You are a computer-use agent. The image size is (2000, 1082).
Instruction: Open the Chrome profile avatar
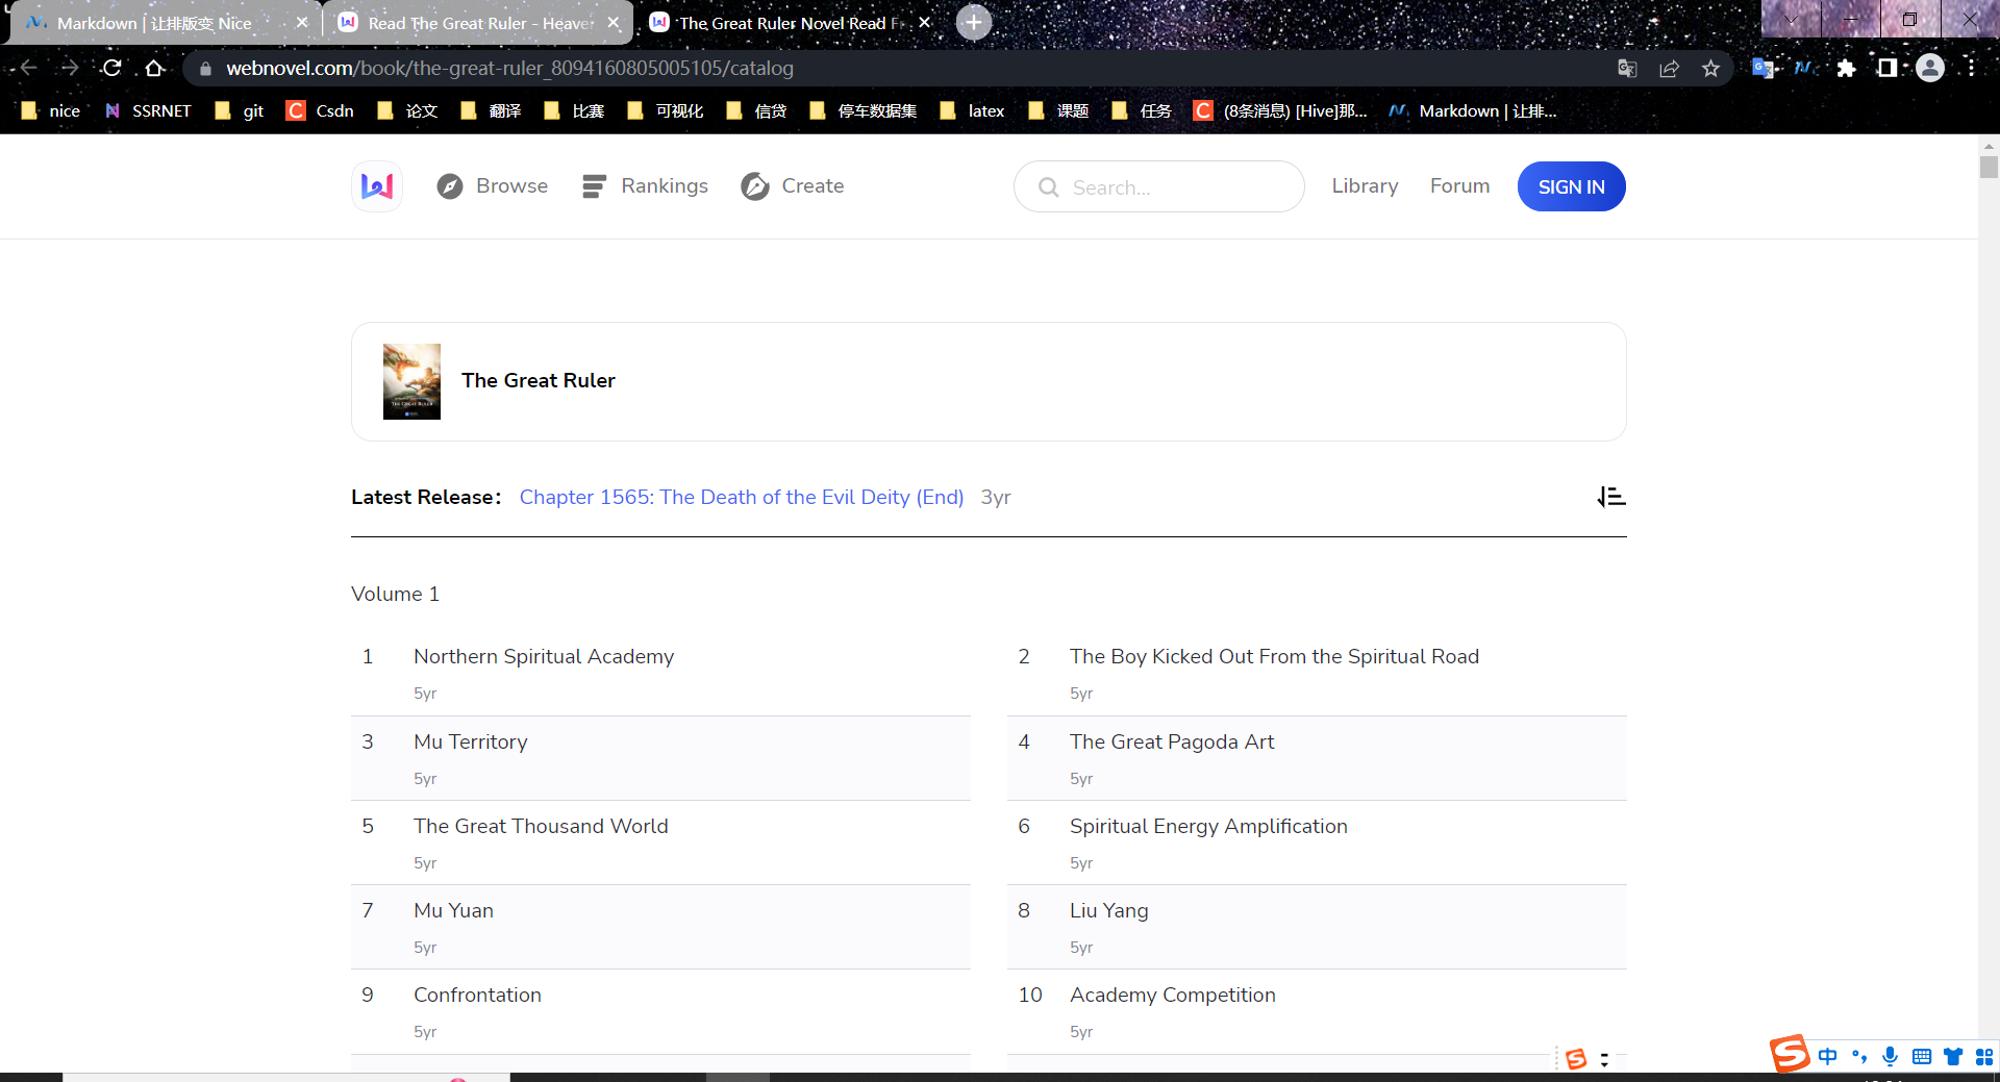(1930, 68)
